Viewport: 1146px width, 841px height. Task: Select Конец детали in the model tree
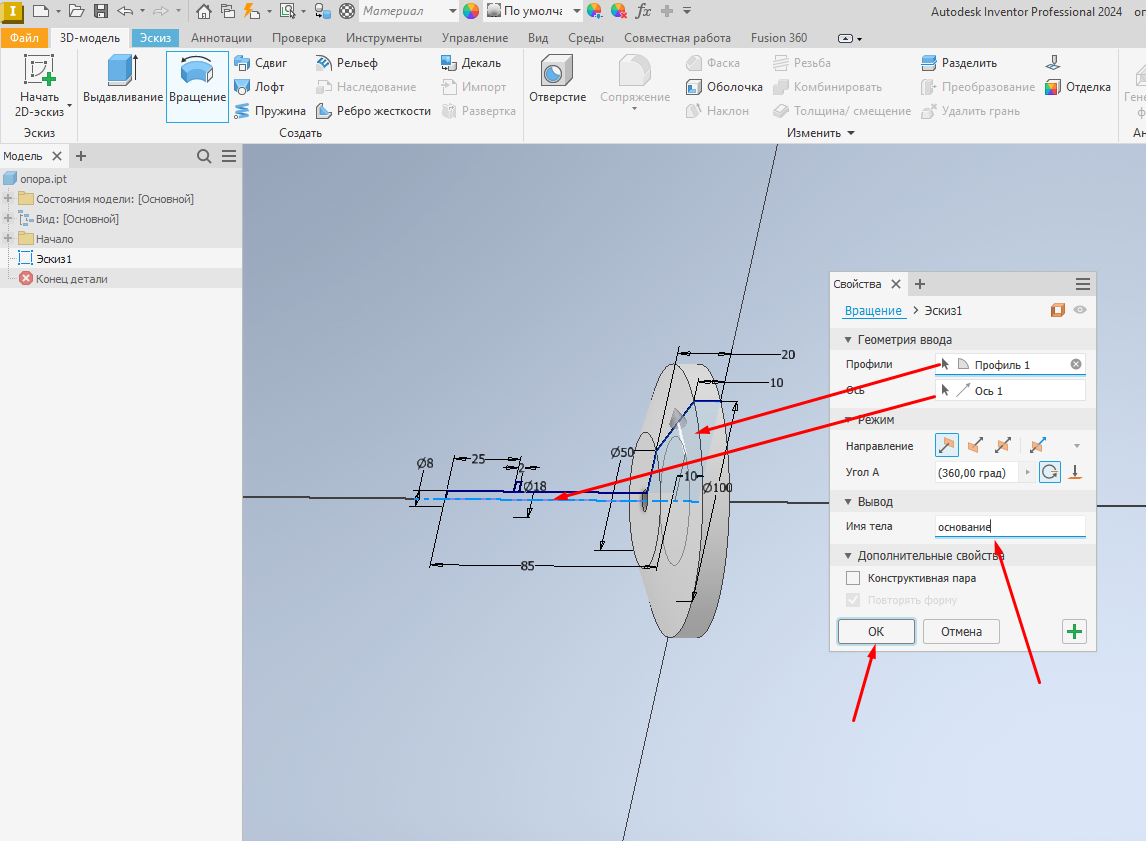pyautogui.click(x=71, y=278)
